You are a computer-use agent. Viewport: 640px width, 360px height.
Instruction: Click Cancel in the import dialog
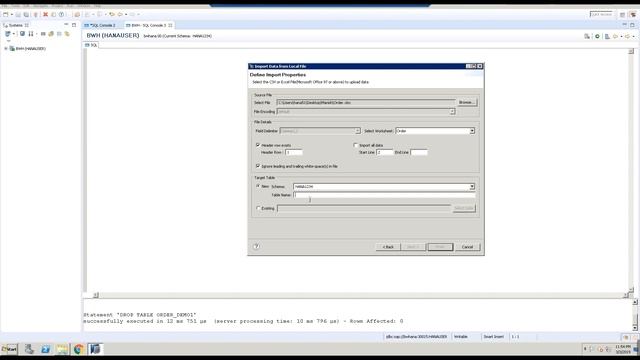(467, 247)
